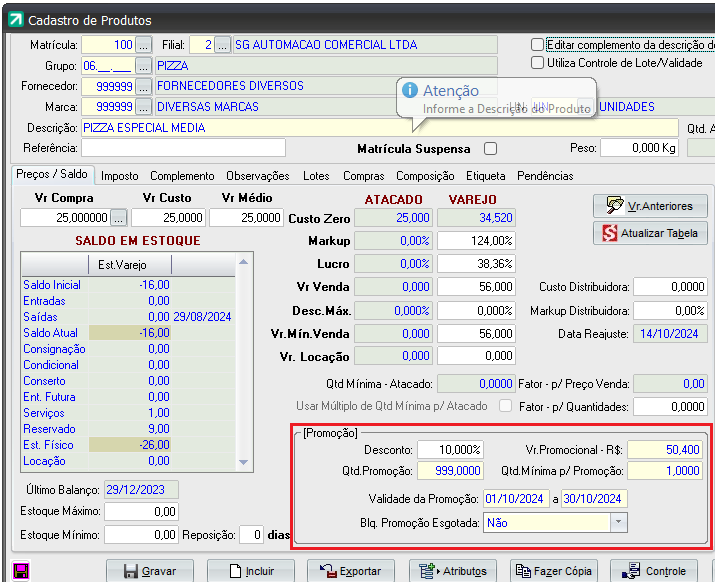Click the Custo Distribuidora field

[x=670, y=287]
